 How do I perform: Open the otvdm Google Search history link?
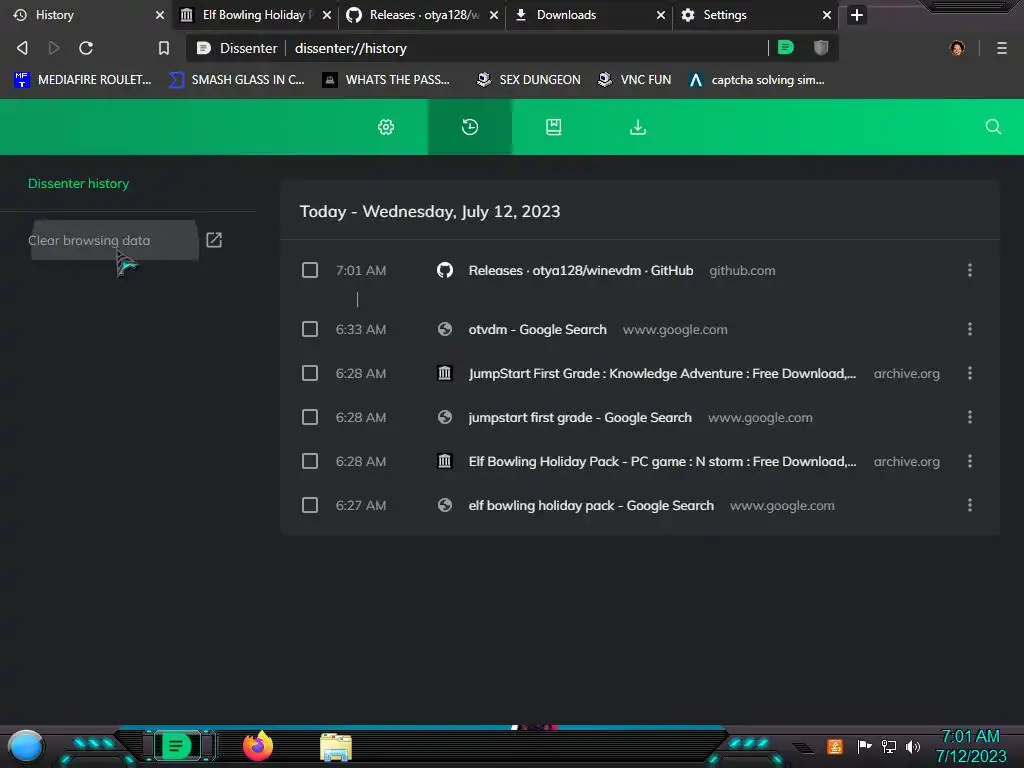[537, 330]
